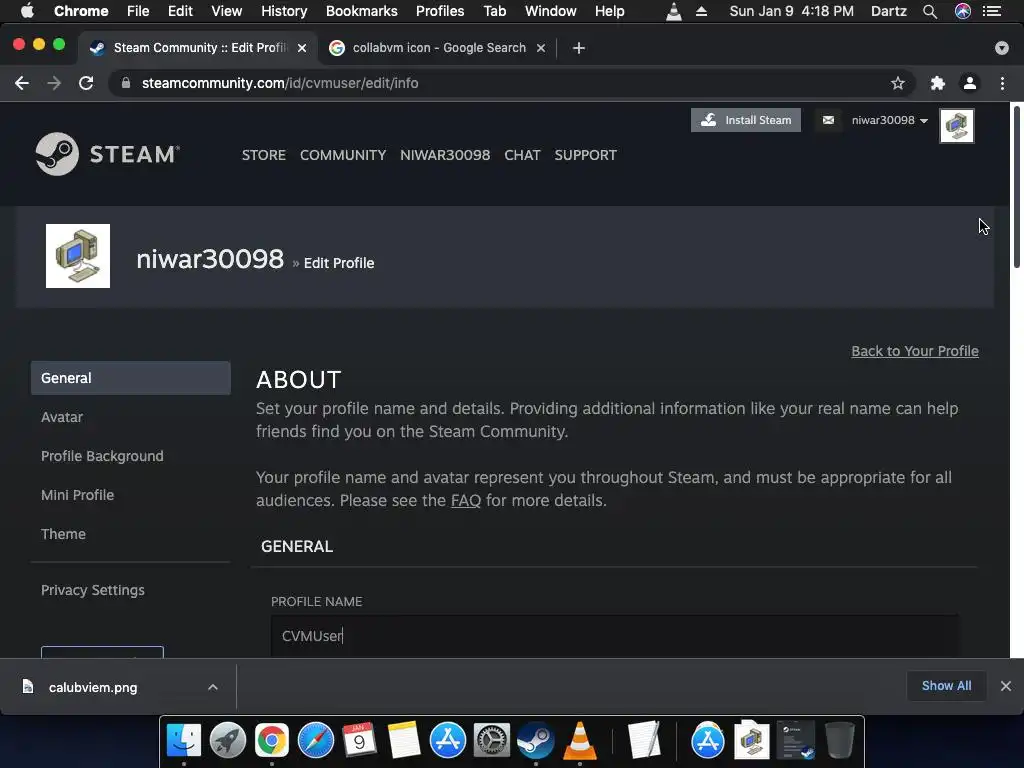Open downloaded calubviem.png file
Image resolution: width=1024 pixels, height=768 pixels.
coord(93,687)
